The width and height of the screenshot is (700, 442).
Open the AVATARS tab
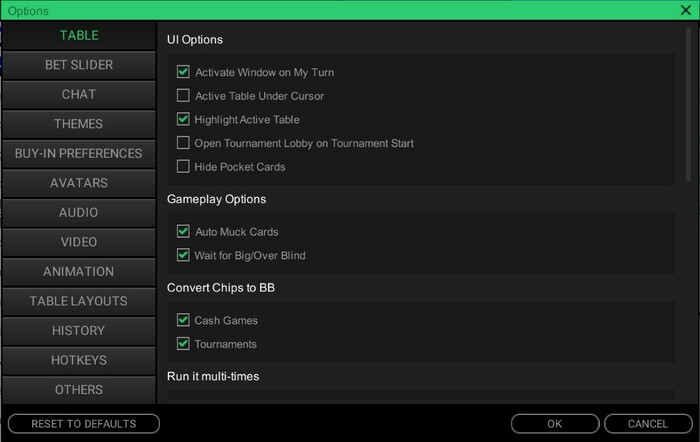(79, 183)
